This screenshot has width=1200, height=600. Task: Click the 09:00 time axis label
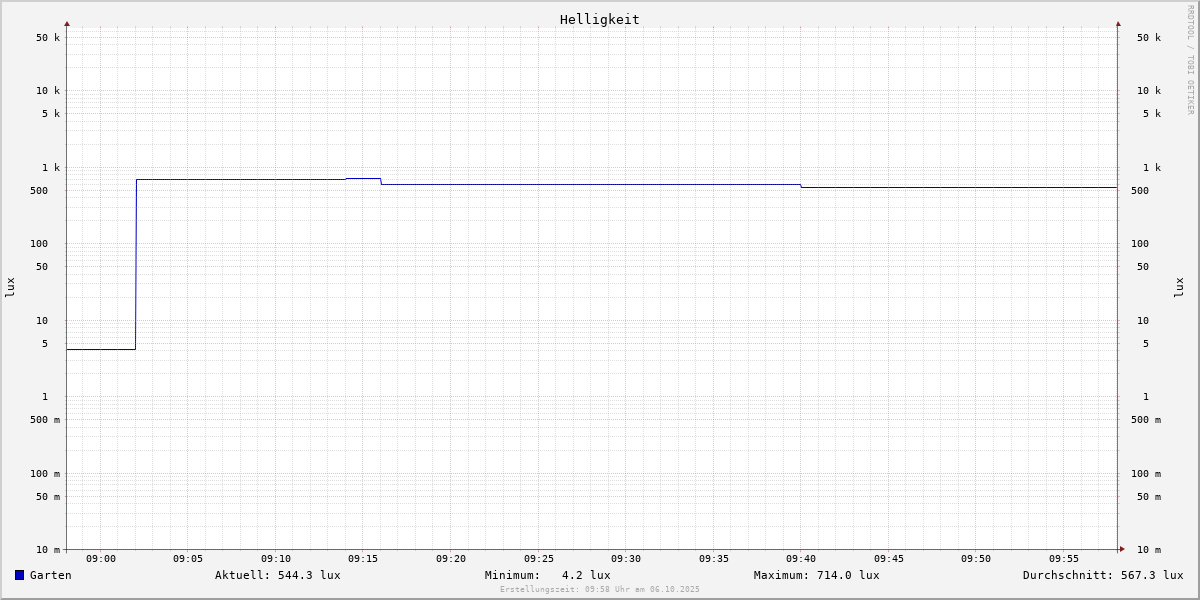click(101, 559)
